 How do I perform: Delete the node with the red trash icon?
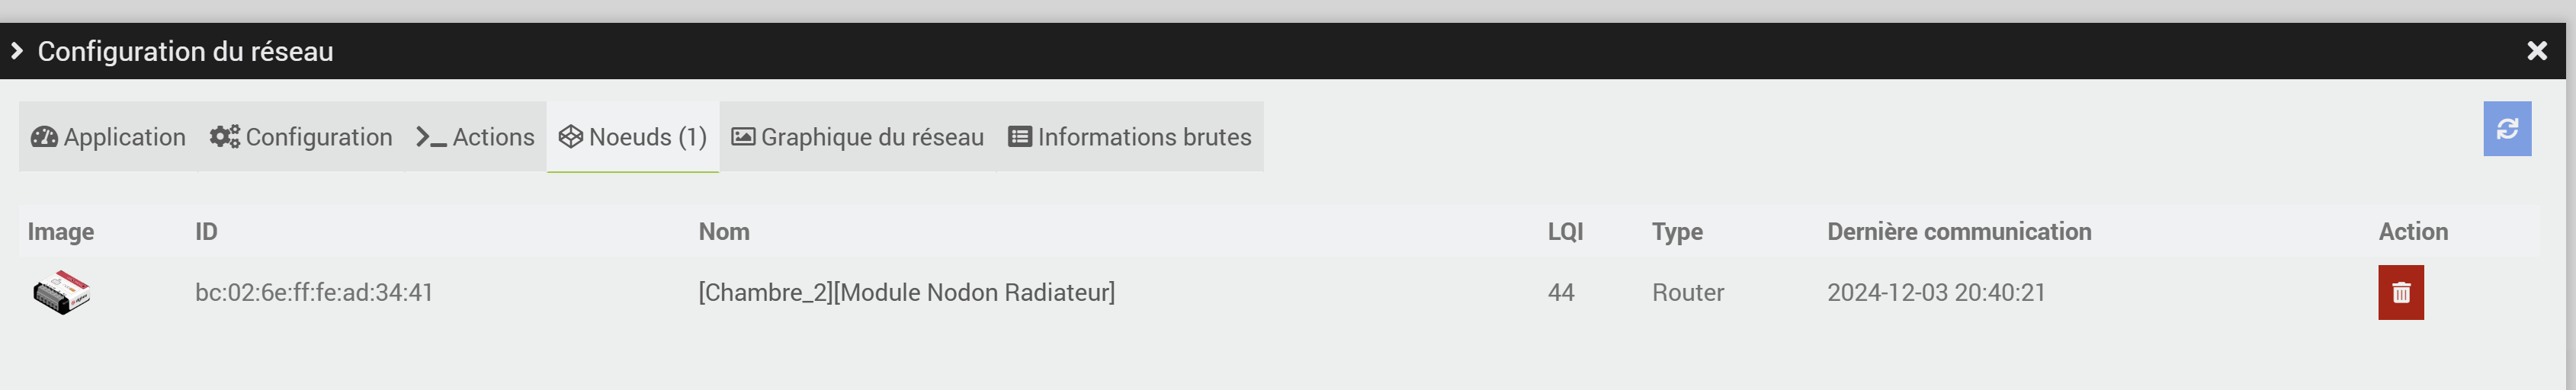[2400, 292]
